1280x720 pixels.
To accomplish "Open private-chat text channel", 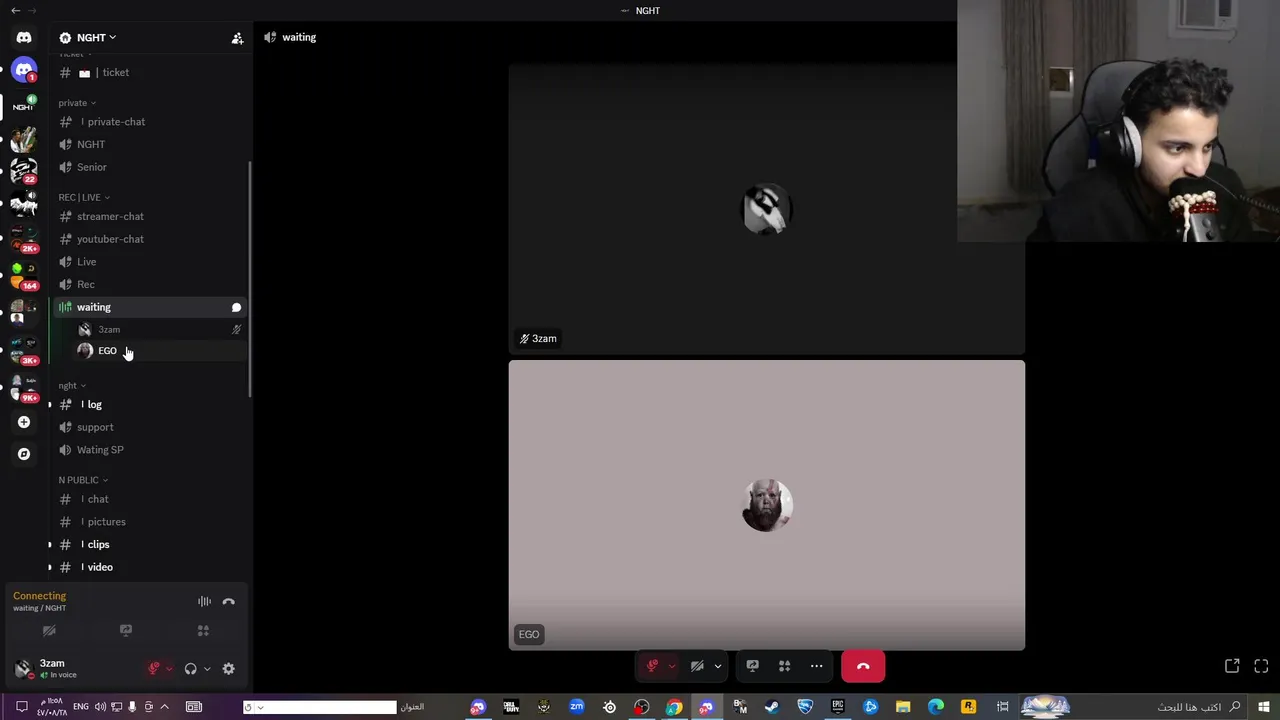I will point(150,122).
